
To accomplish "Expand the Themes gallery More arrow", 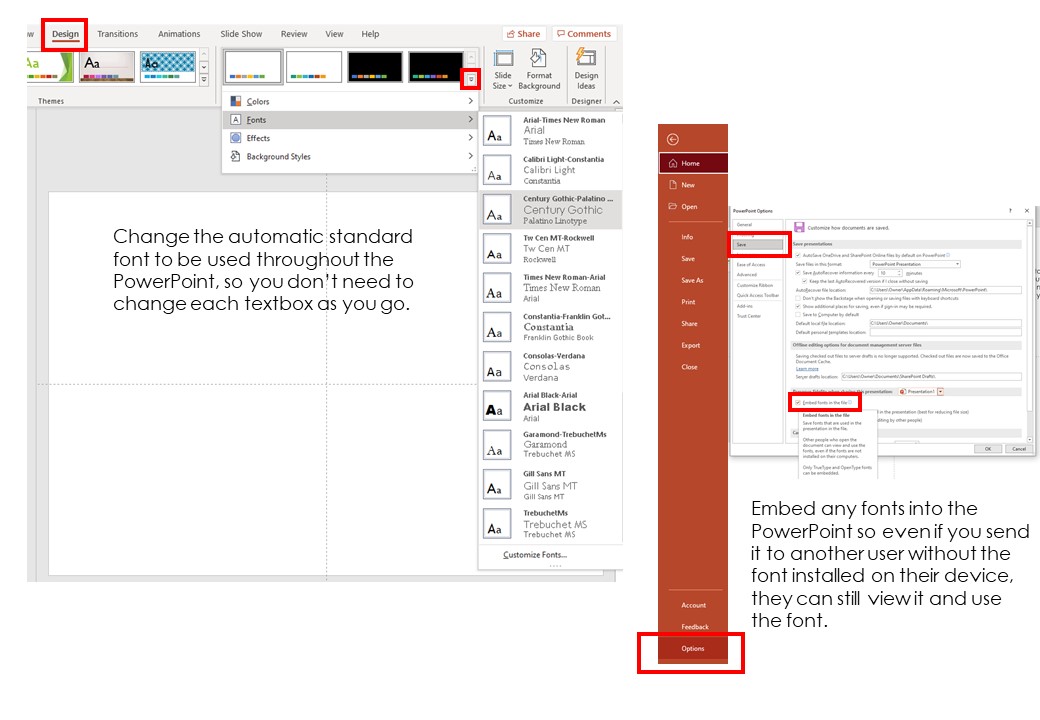I will [204, 80].
